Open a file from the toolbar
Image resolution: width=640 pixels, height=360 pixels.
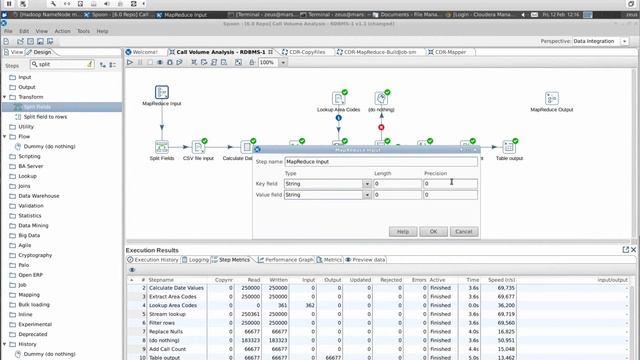click(20, 41)
